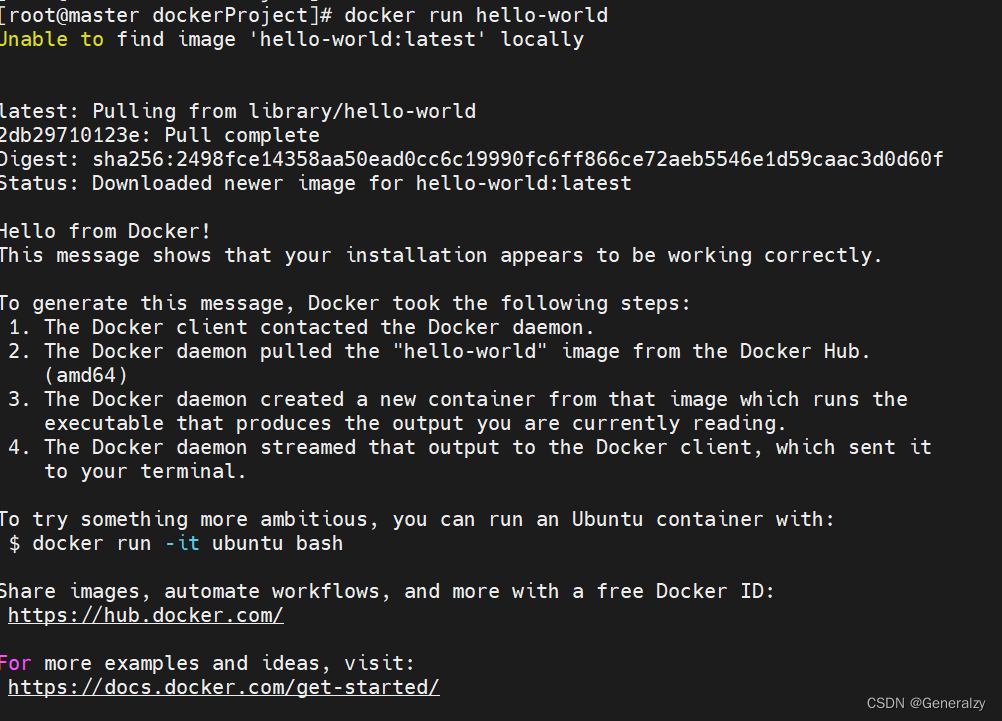This screenshot has height=721, width=1002.
Task: Click the magenta 'For' word
Action: [15, 663]
